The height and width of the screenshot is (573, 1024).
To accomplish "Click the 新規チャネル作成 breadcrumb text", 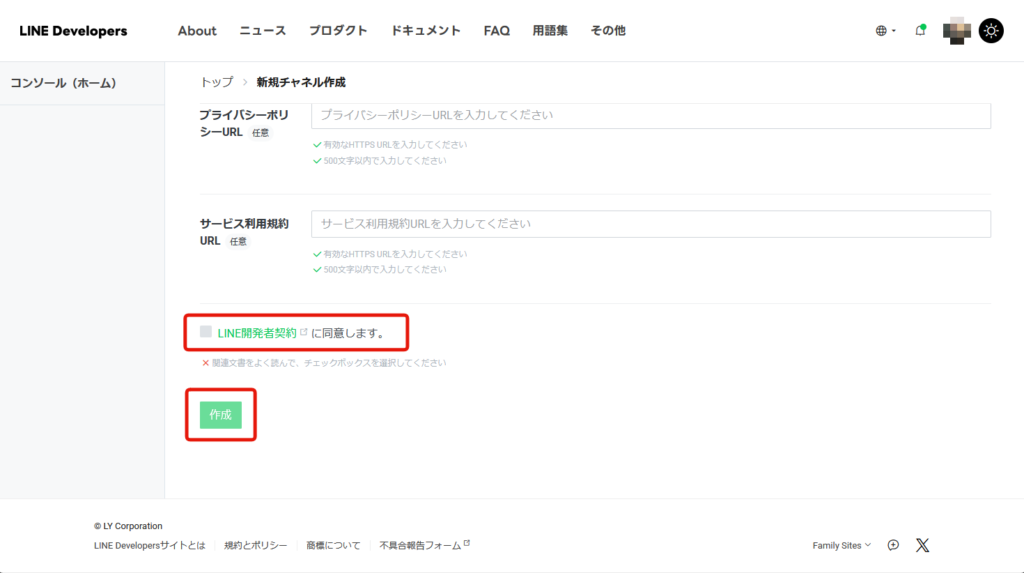I will pos(300,82).
